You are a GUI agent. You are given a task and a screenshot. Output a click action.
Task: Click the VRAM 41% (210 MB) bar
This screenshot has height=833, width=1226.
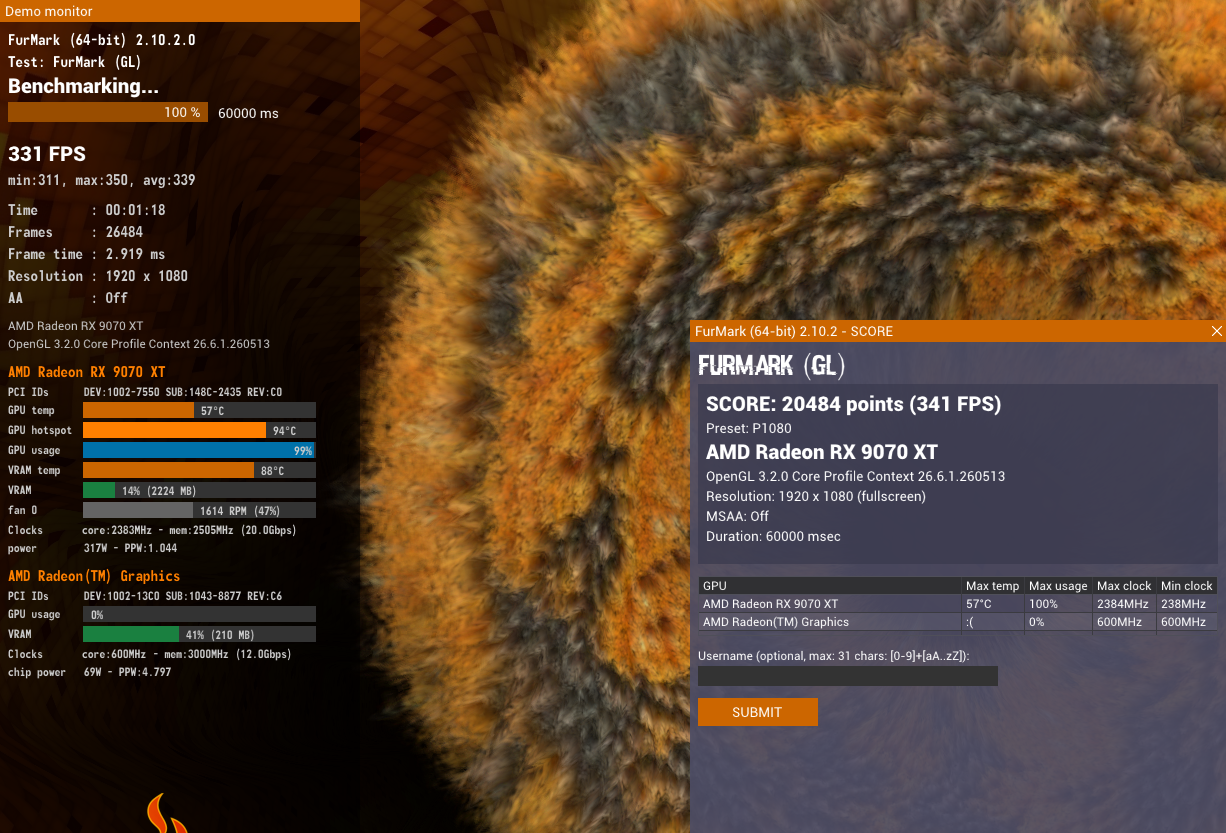point(199,634)
